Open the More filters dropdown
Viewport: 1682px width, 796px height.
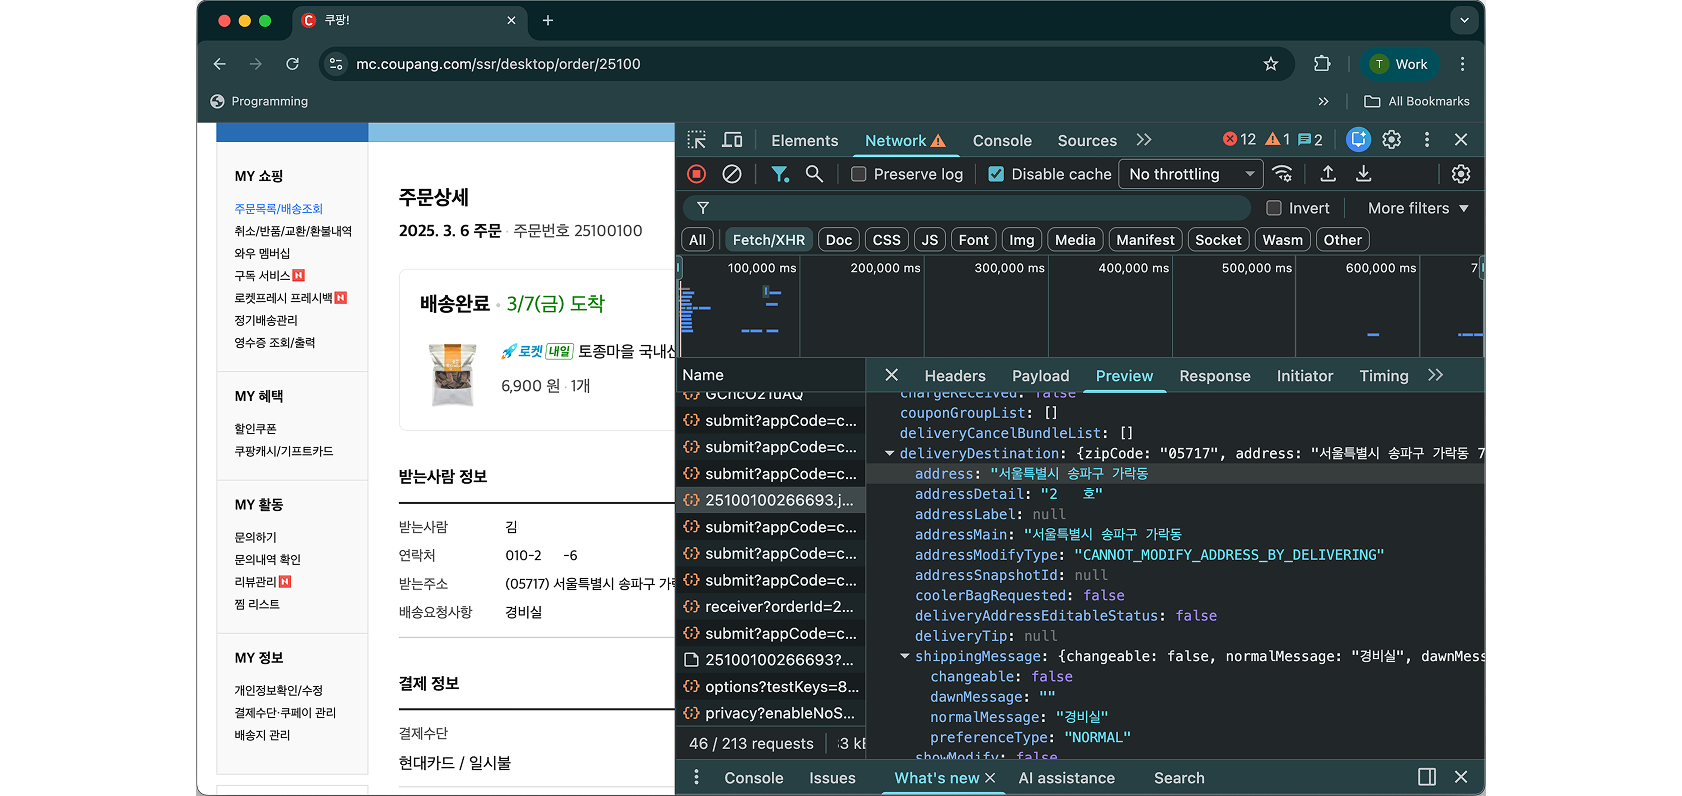tap(1418, 208)
